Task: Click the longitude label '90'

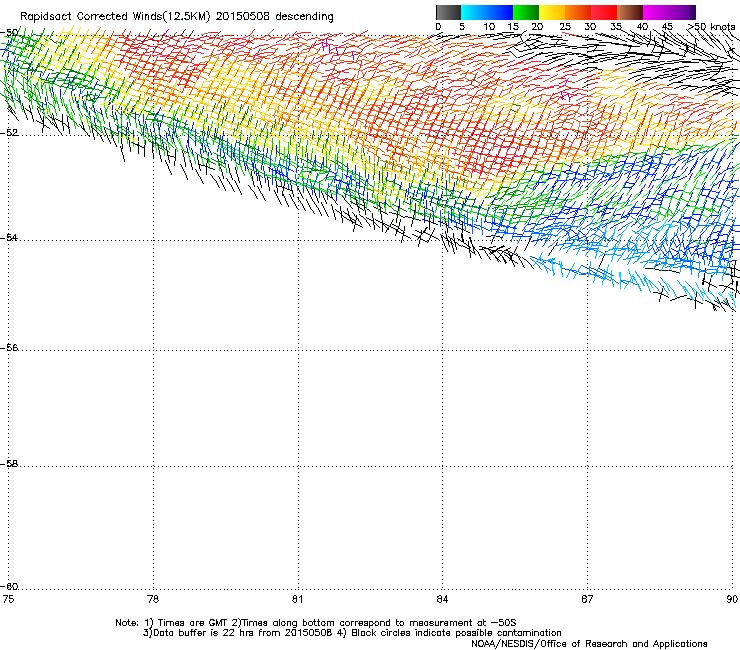Action: pyautogui.click(x=732, y=599)
